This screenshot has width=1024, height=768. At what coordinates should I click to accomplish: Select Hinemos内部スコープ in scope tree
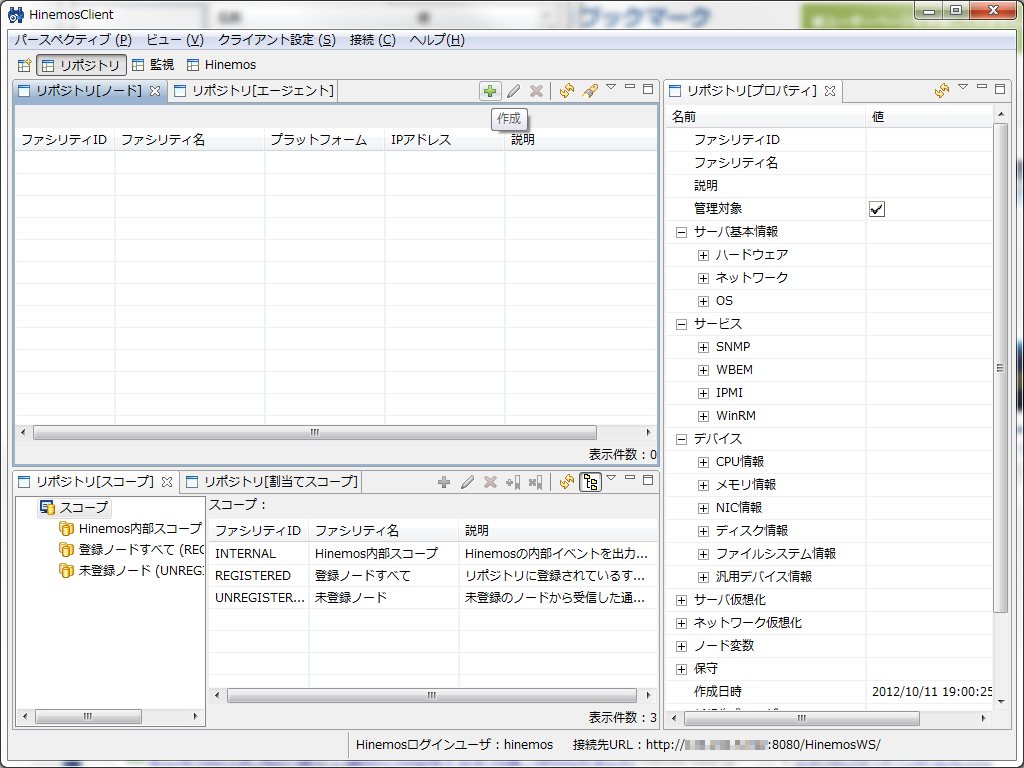pos(139,528)
